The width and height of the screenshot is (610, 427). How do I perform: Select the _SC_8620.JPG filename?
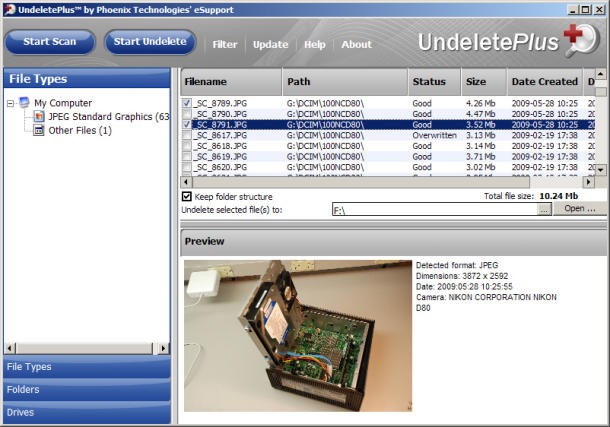[221, 167]
